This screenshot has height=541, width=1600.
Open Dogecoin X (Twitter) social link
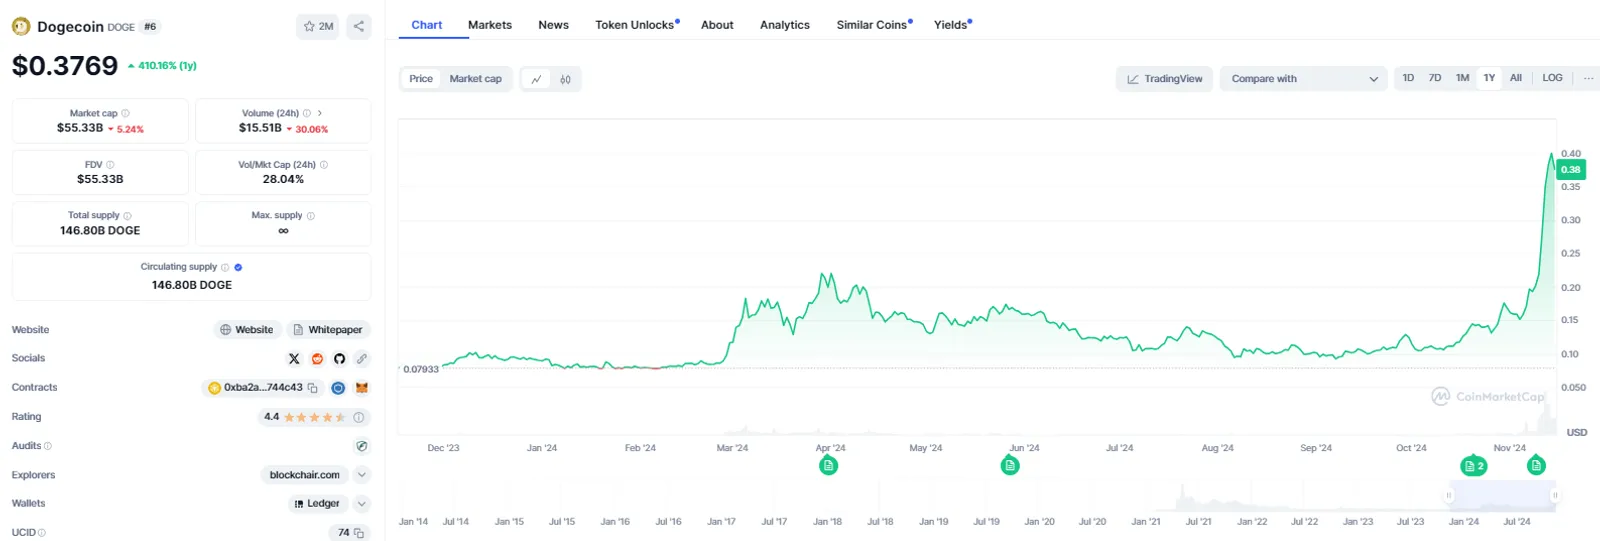point(294,358)
